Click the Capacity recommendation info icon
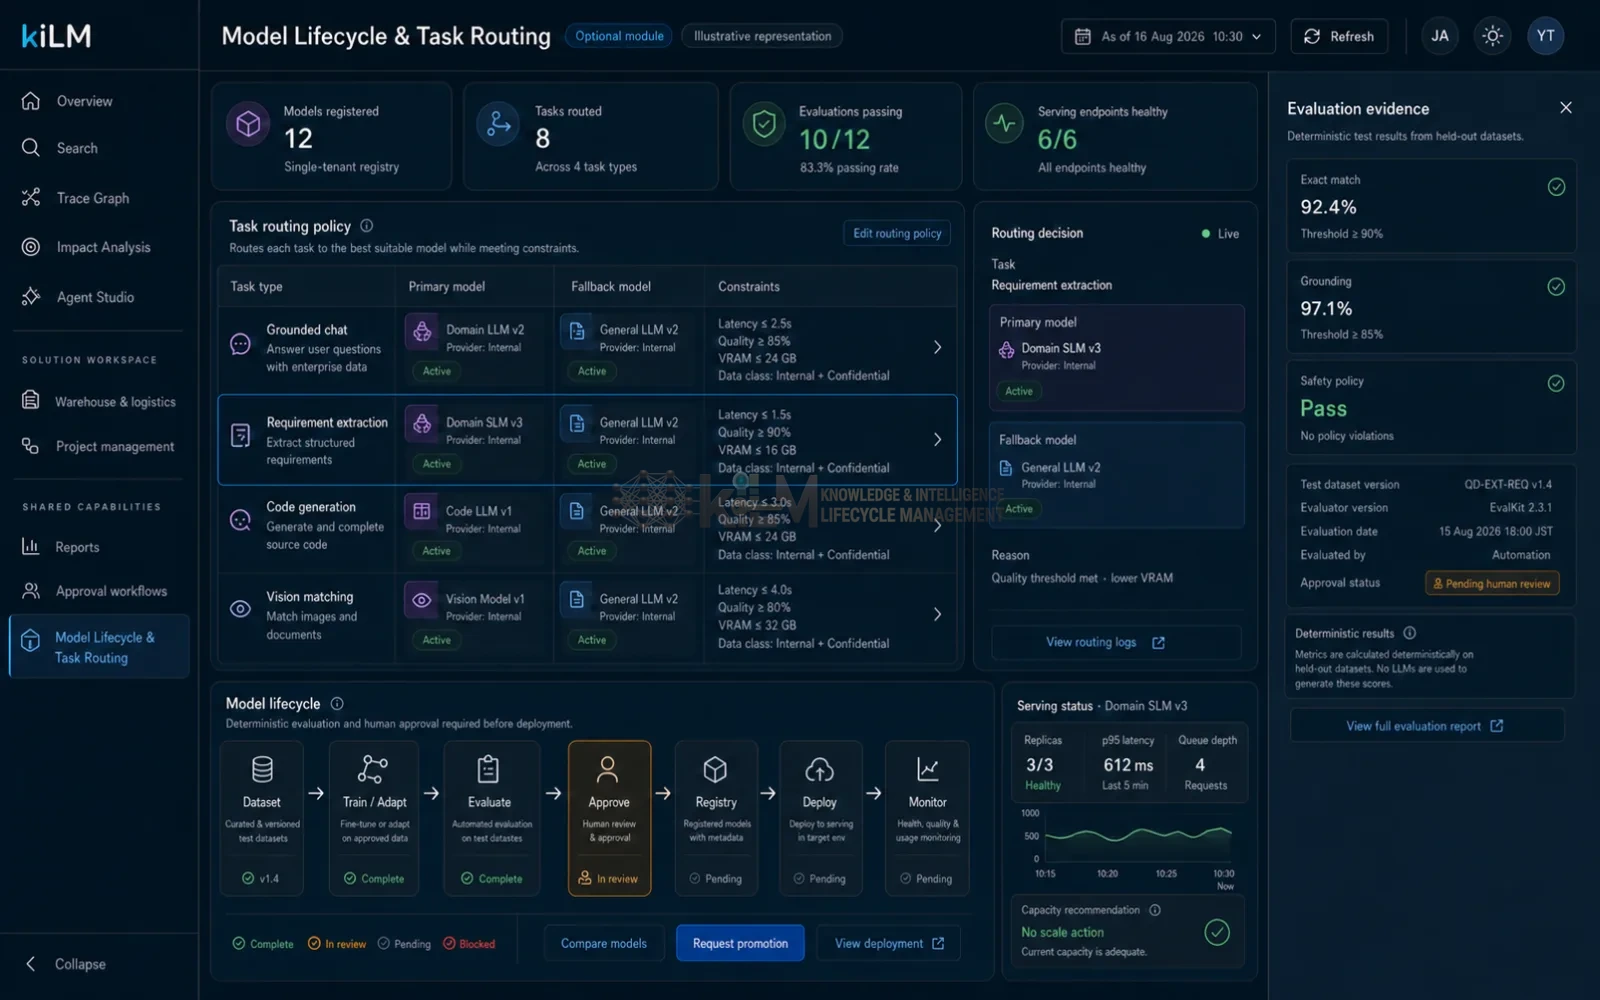The height and width of the screenshot is (1000, 1600). tap(1155, 910)
